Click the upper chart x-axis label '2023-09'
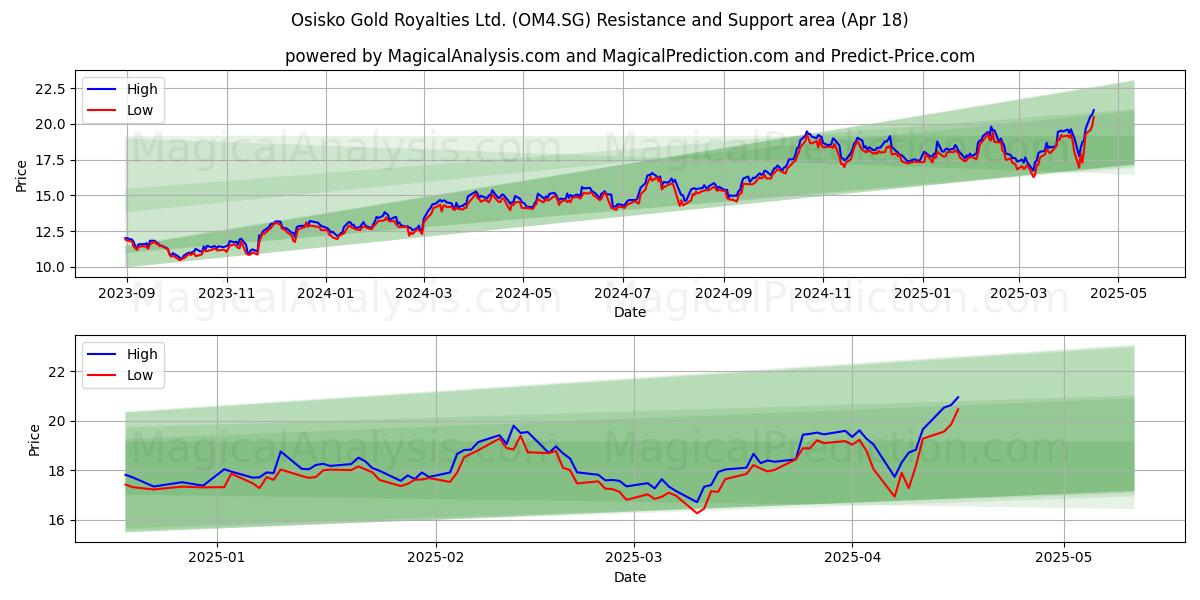Image resolution: width=1200 pixels, height=600 pixels. point(127,294)
